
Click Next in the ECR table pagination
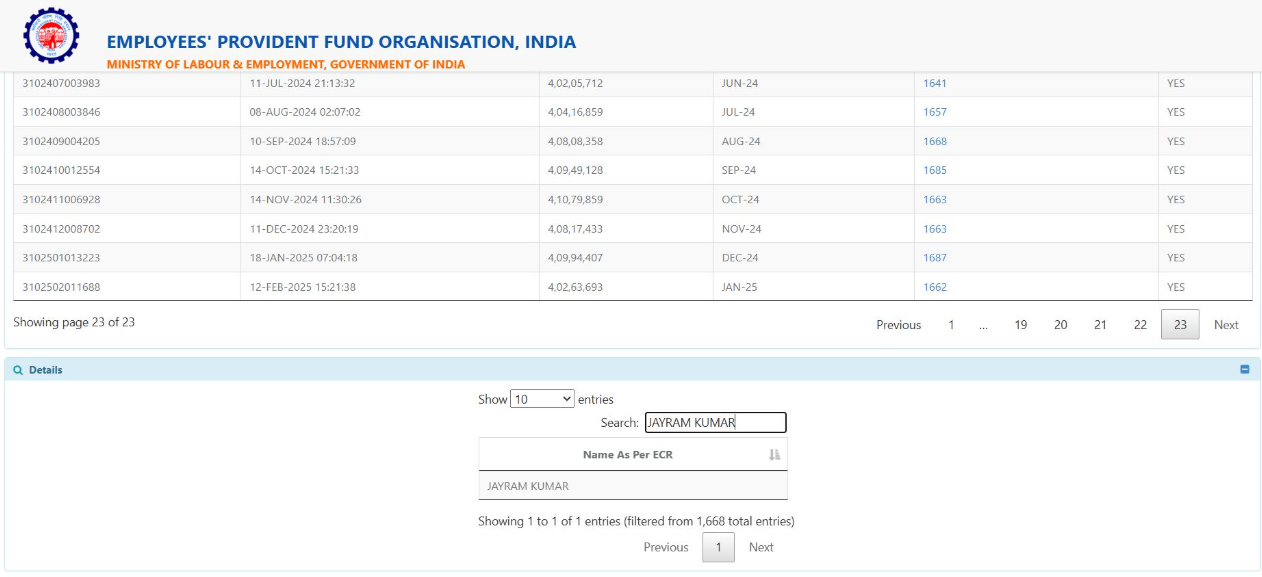coord(1226,325)
